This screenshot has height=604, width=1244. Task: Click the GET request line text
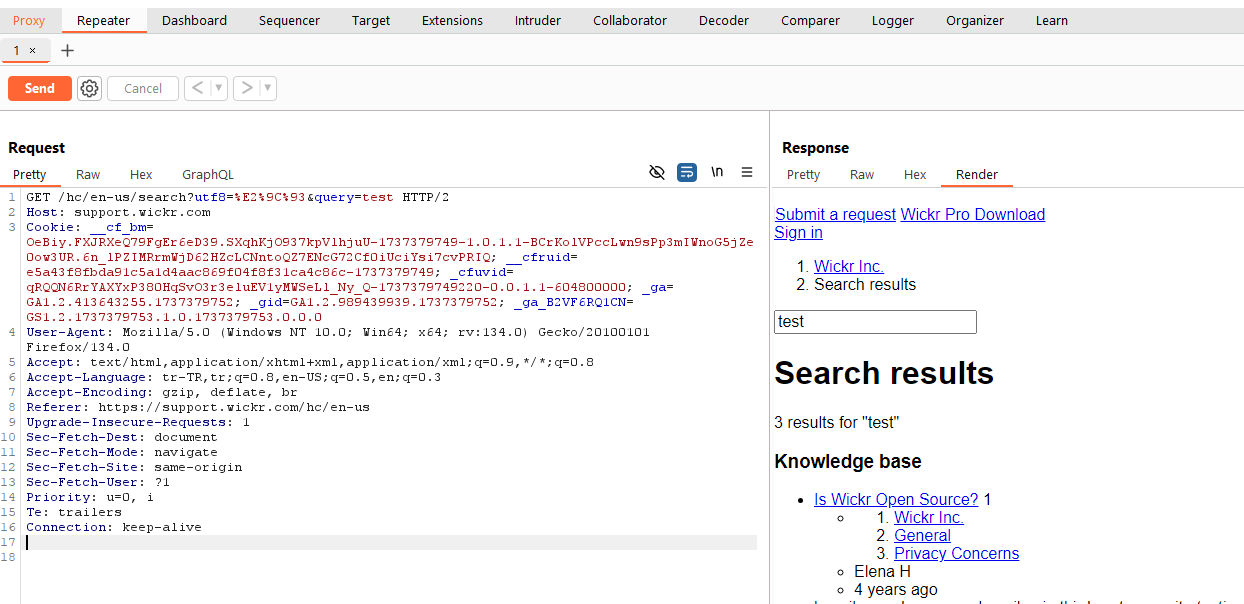pyautogui.click(x=238, y=197)
